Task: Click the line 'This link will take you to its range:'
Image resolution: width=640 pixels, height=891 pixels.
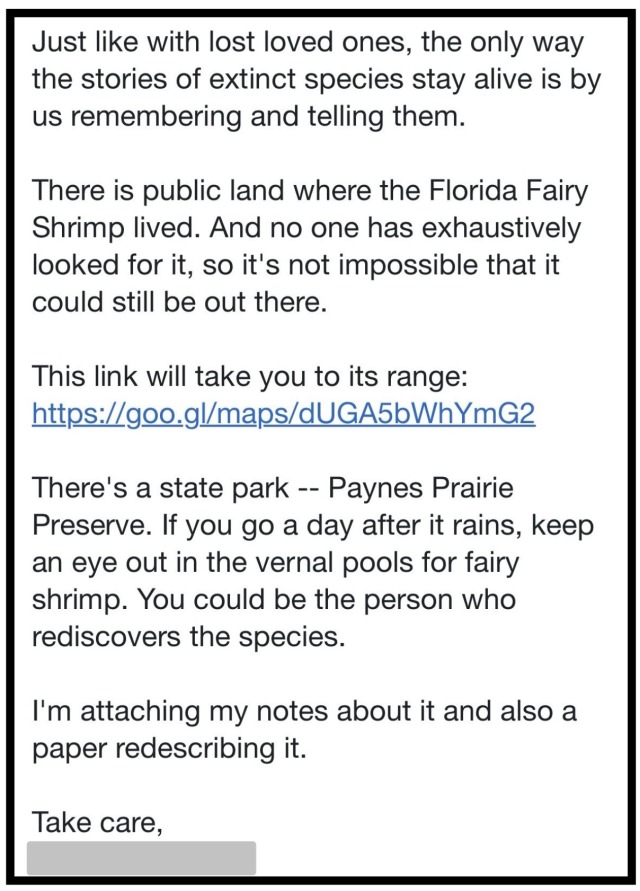Action: 250,376
